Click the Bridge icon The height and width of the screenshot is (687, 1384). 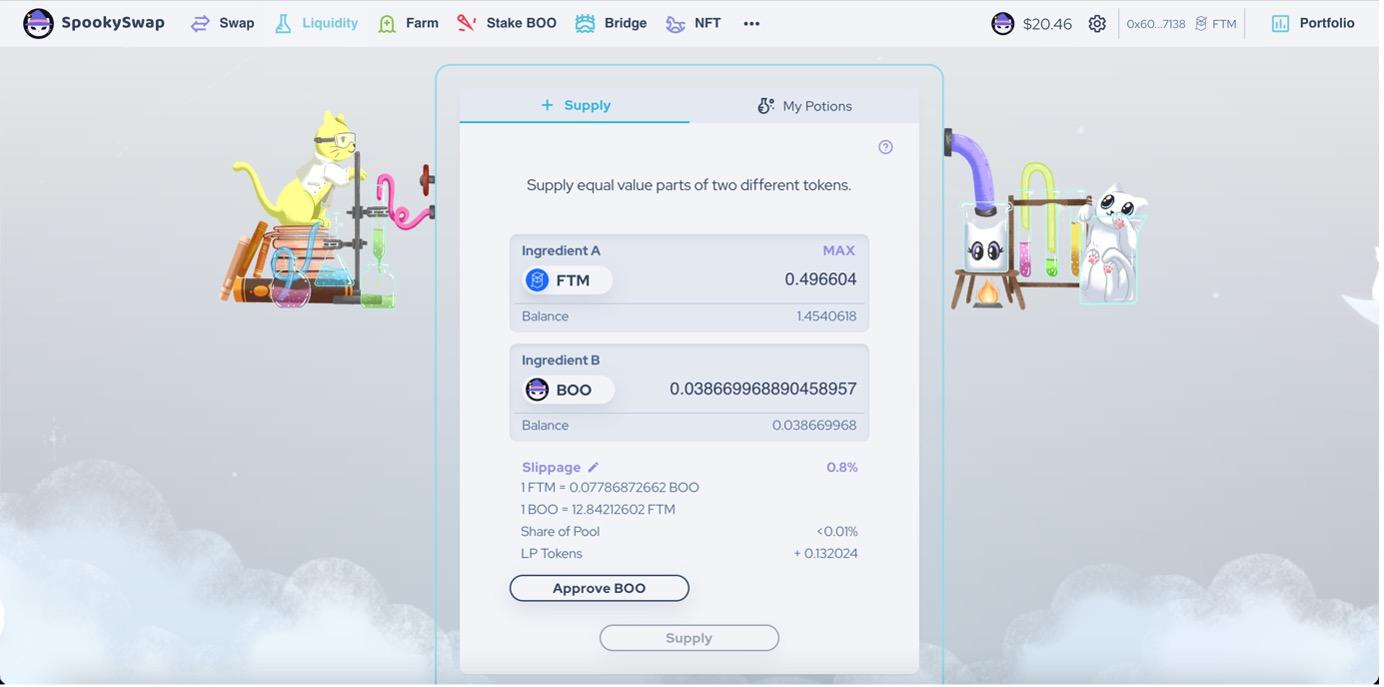[x=585, y=23]
